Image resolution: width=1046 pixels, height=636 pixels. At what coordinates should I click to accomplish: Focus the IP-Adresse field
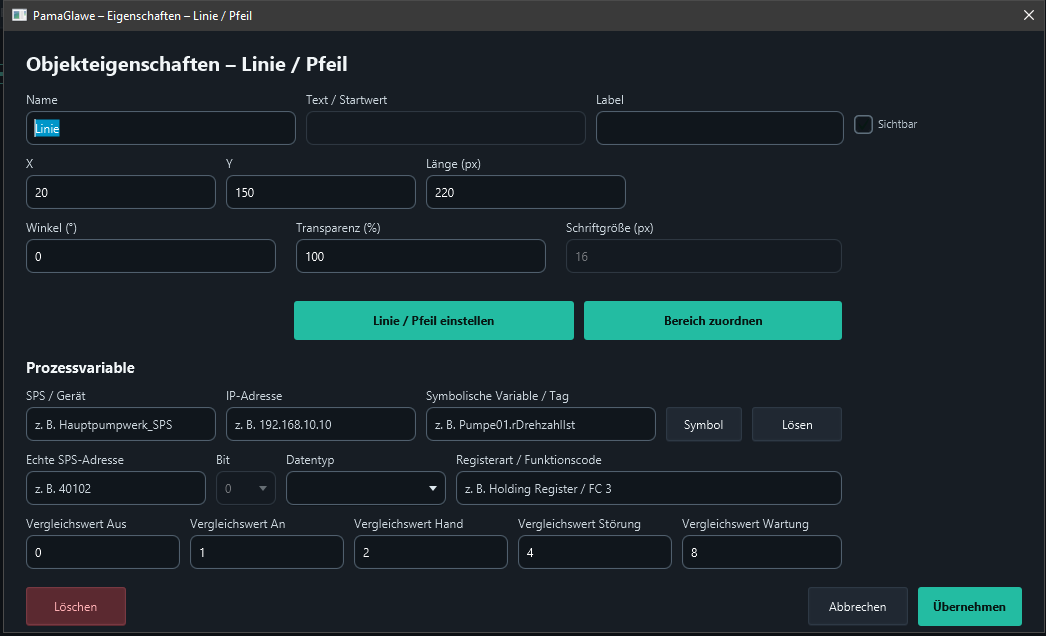point(321,424)
